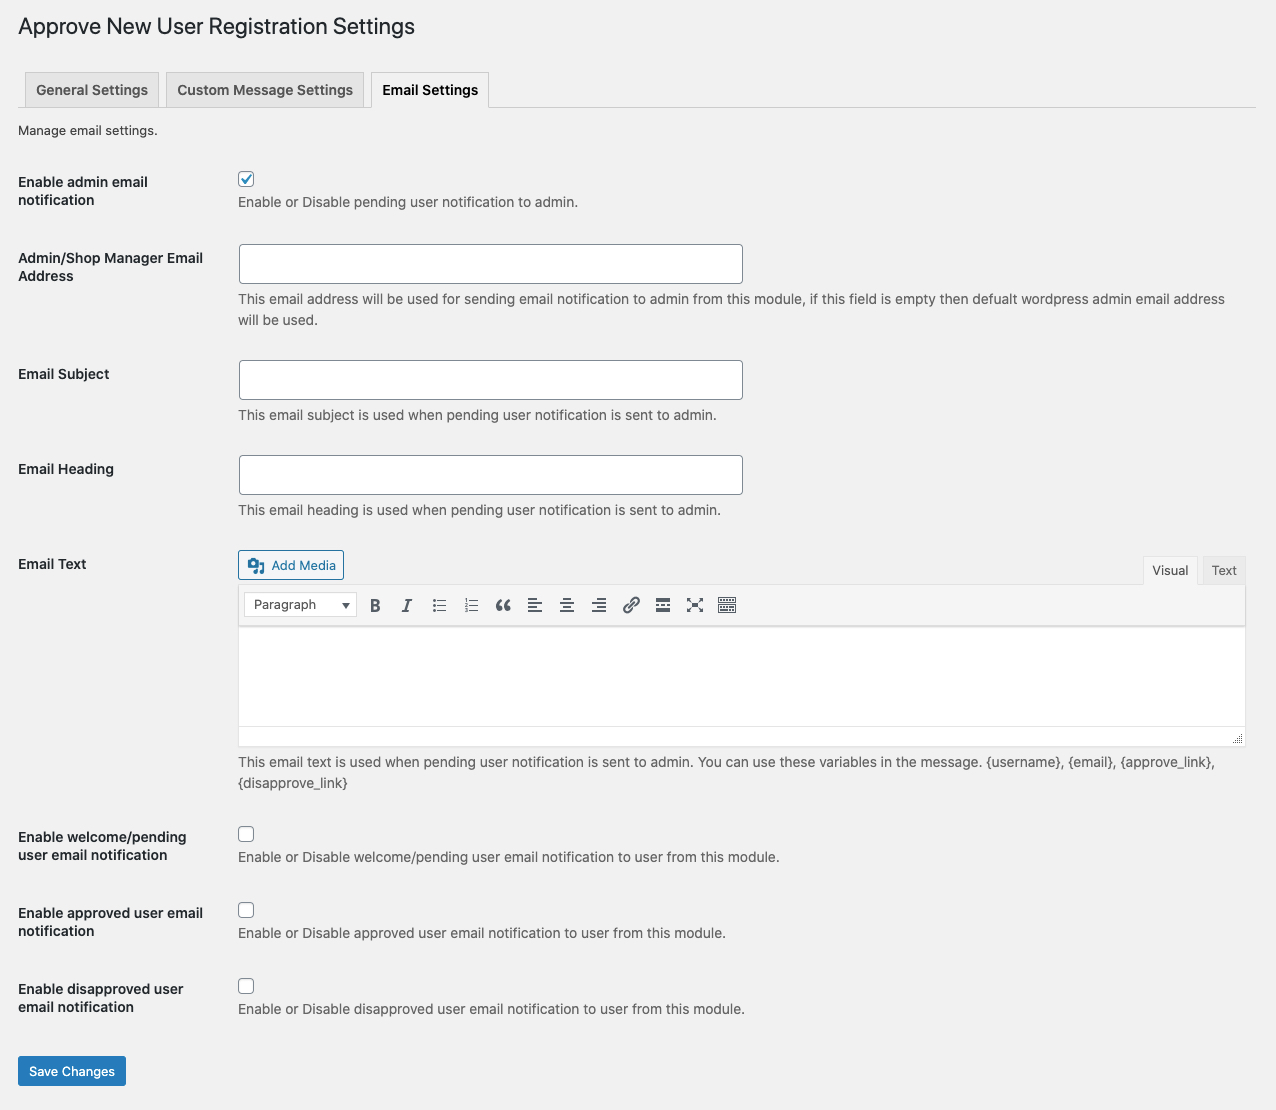Image resolution: width=1276 pixels, height=1110 pixels.
Task: Click the Email Subject input field
Action: (490, 380)
